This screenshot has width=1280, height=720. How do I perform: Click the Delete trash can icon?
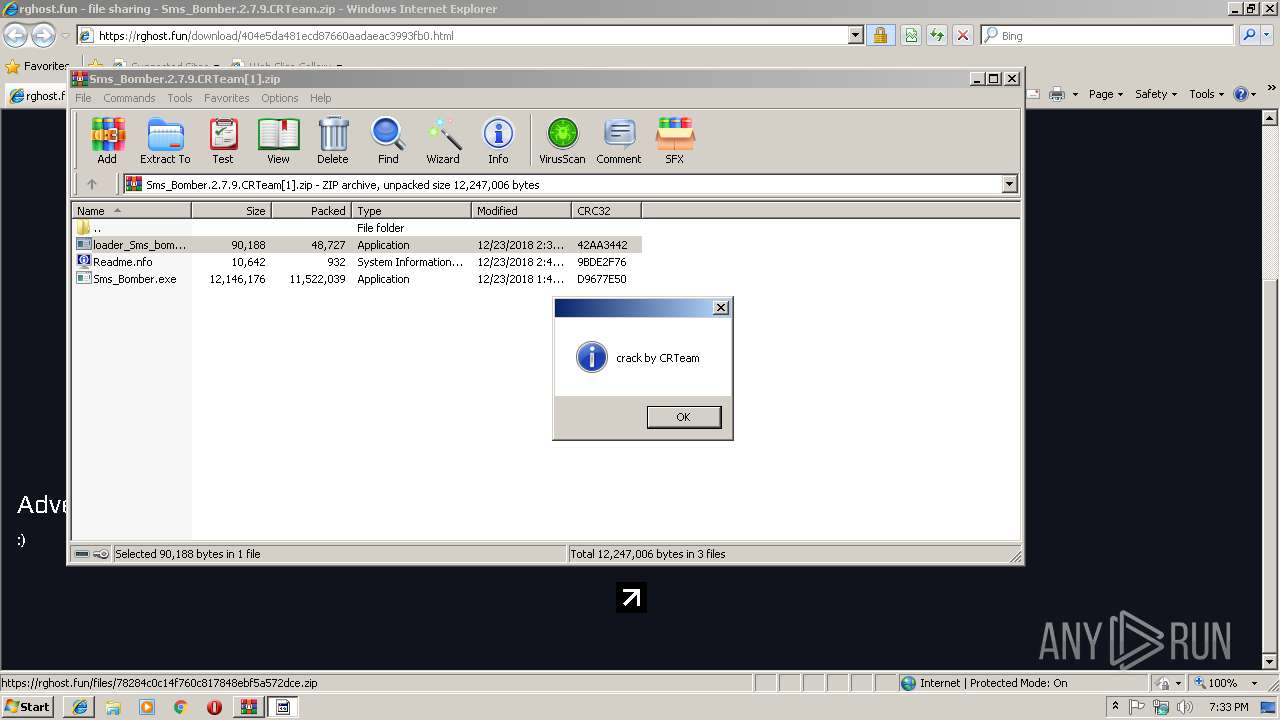coord(333,140)
